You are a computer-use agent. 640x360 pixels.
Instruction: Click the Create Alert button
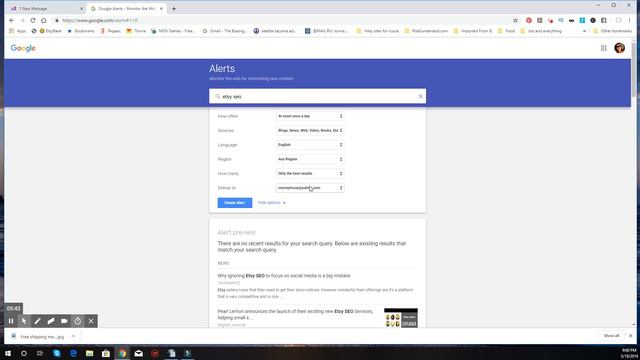235,203
